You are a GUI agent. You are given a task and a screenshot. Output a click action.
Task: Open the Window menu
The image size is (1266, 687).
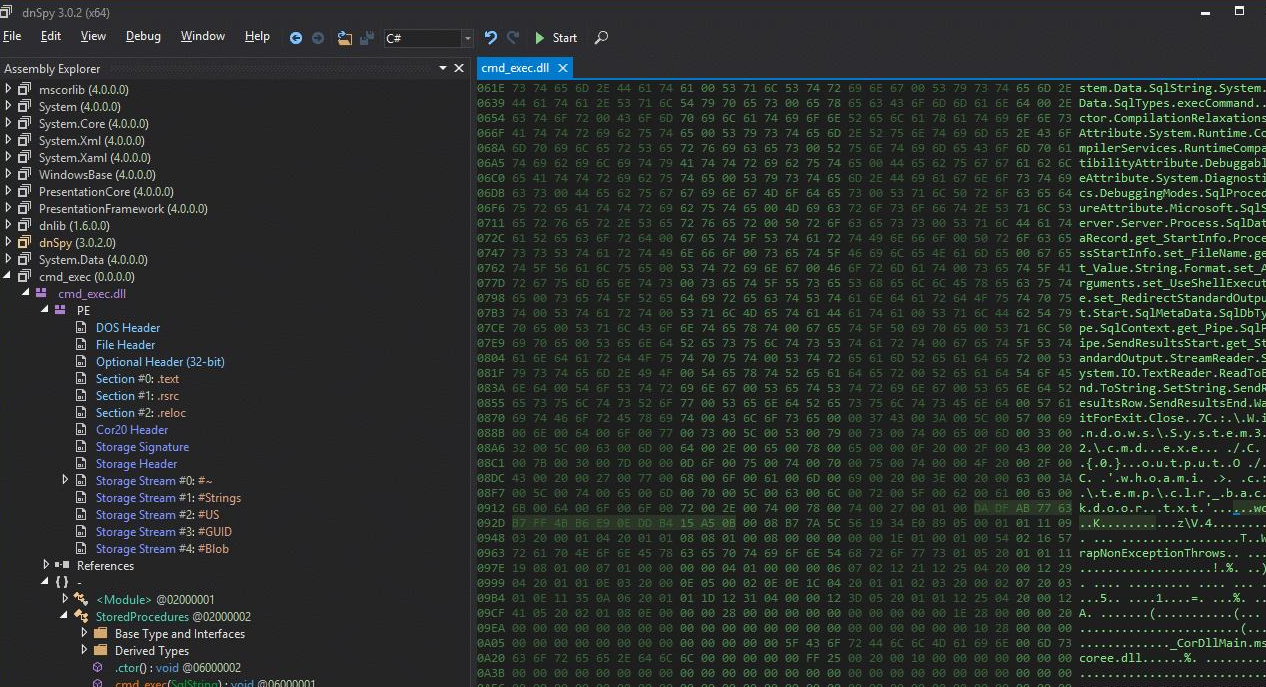(x=203, y=37)
